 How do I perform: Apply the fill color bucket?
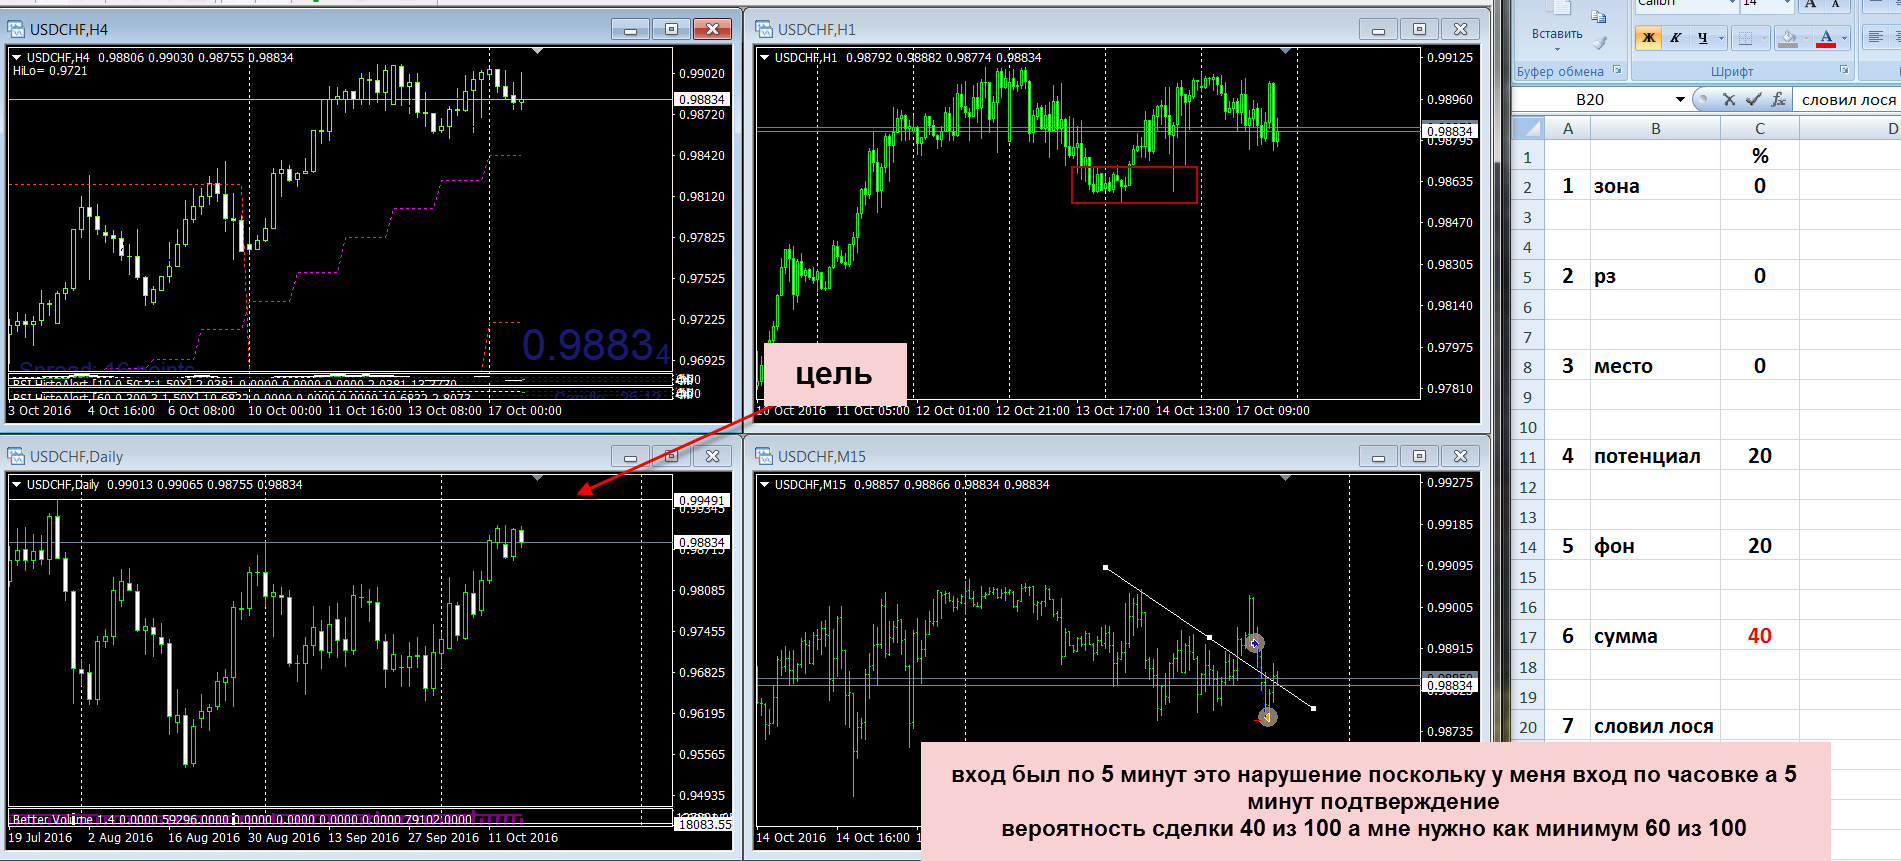tap(1788, 38)
